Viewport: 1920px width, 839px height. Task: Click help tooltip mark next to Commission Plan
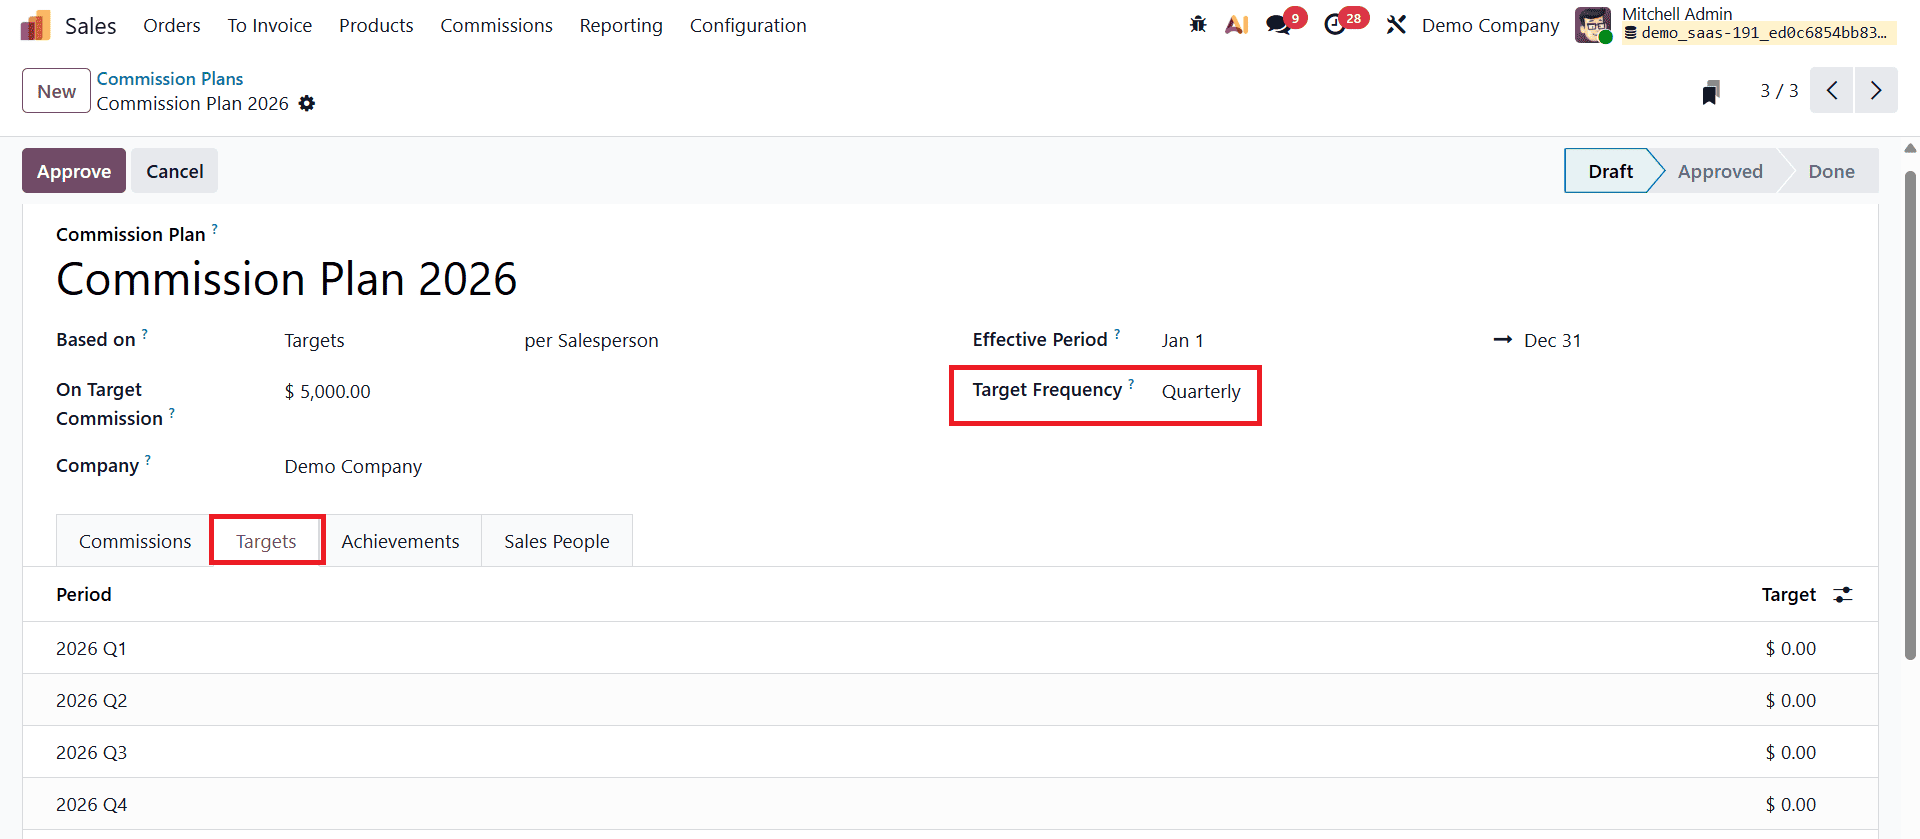tap(214, 229)
